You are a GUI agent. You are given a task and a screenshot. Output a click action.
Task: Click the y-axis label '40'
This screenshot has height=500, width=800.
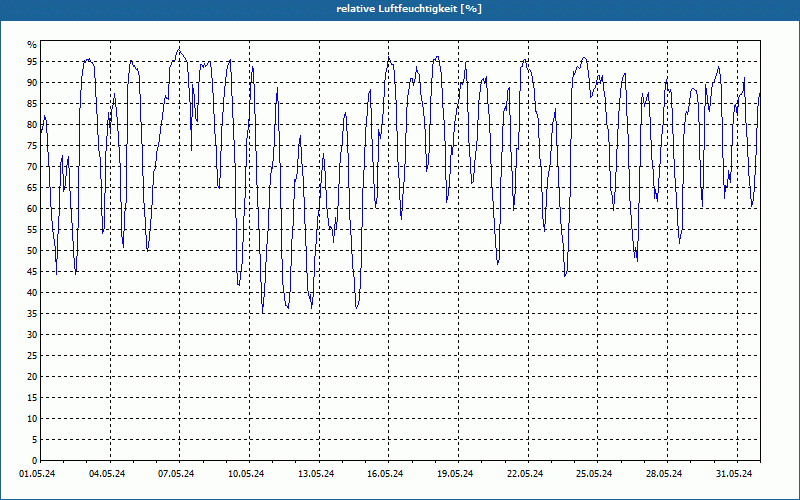[32, 292]
